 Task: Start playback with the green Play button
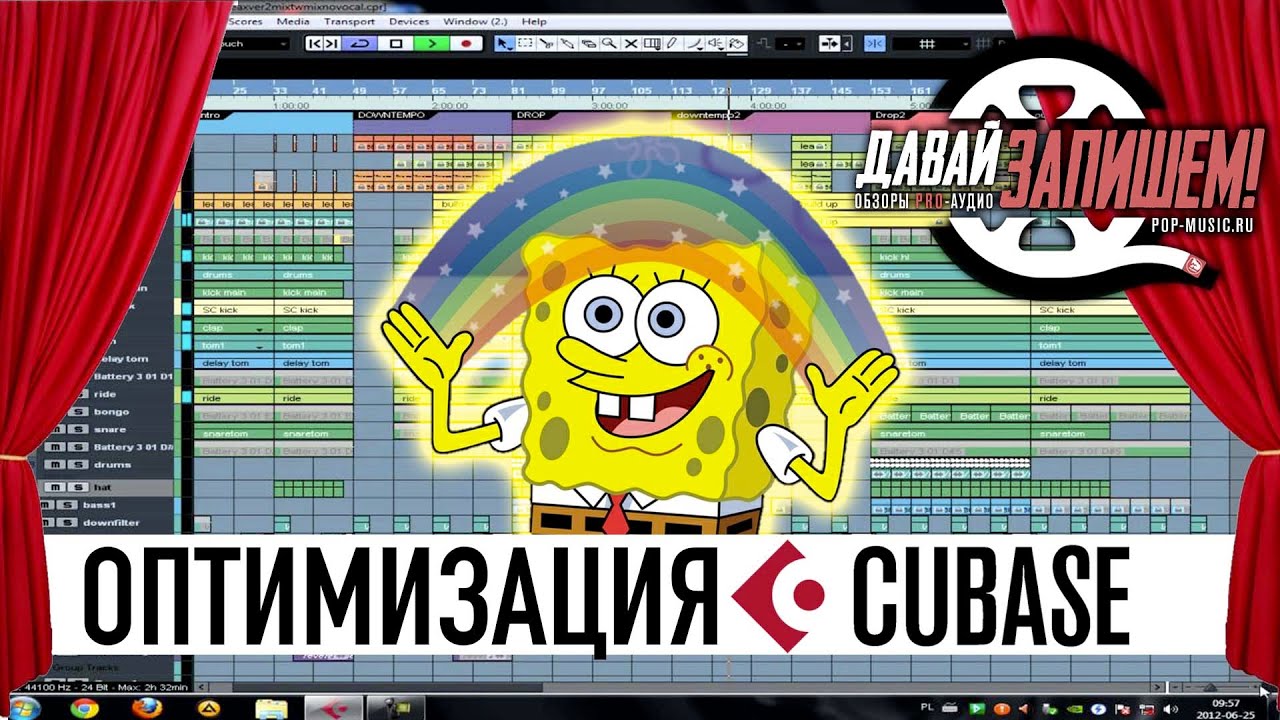pos(431,43)
